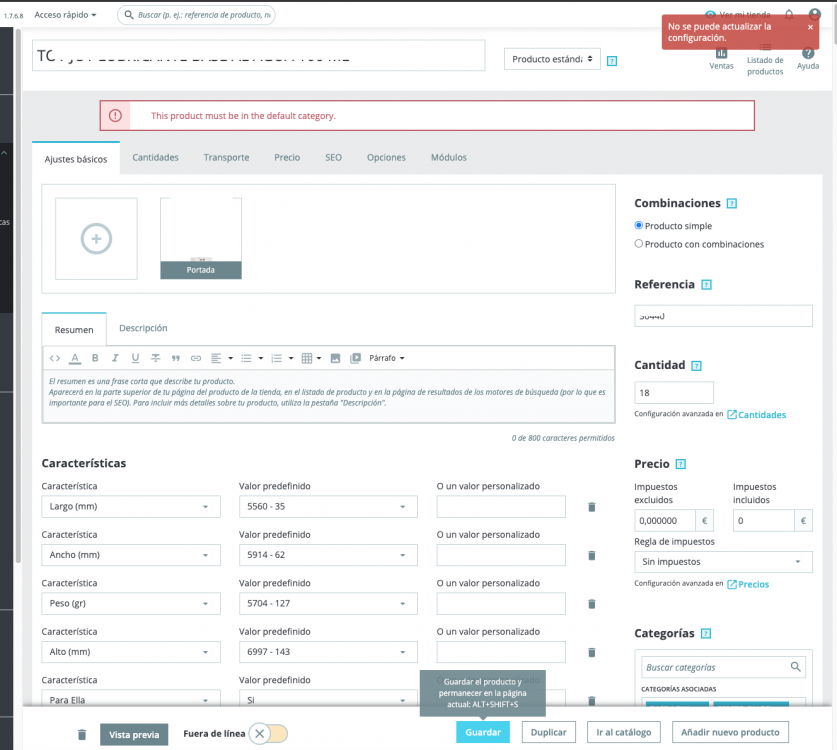Switch to the Precio tab

[287, 157]
